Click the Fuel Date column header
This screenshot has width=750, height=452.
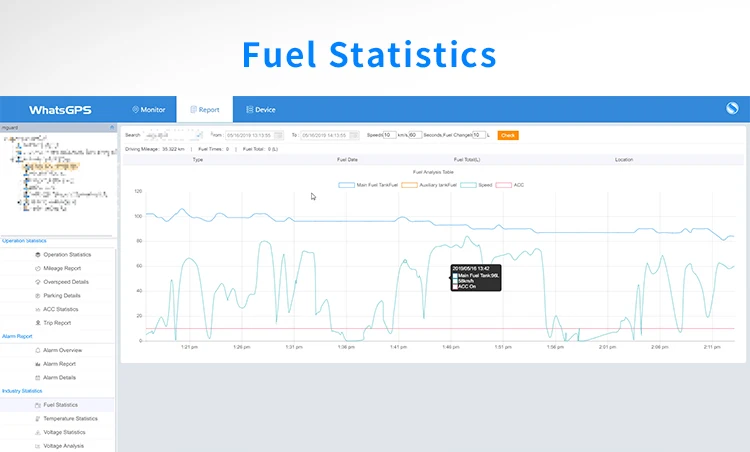pyautogui.click(x=347, y=160)
